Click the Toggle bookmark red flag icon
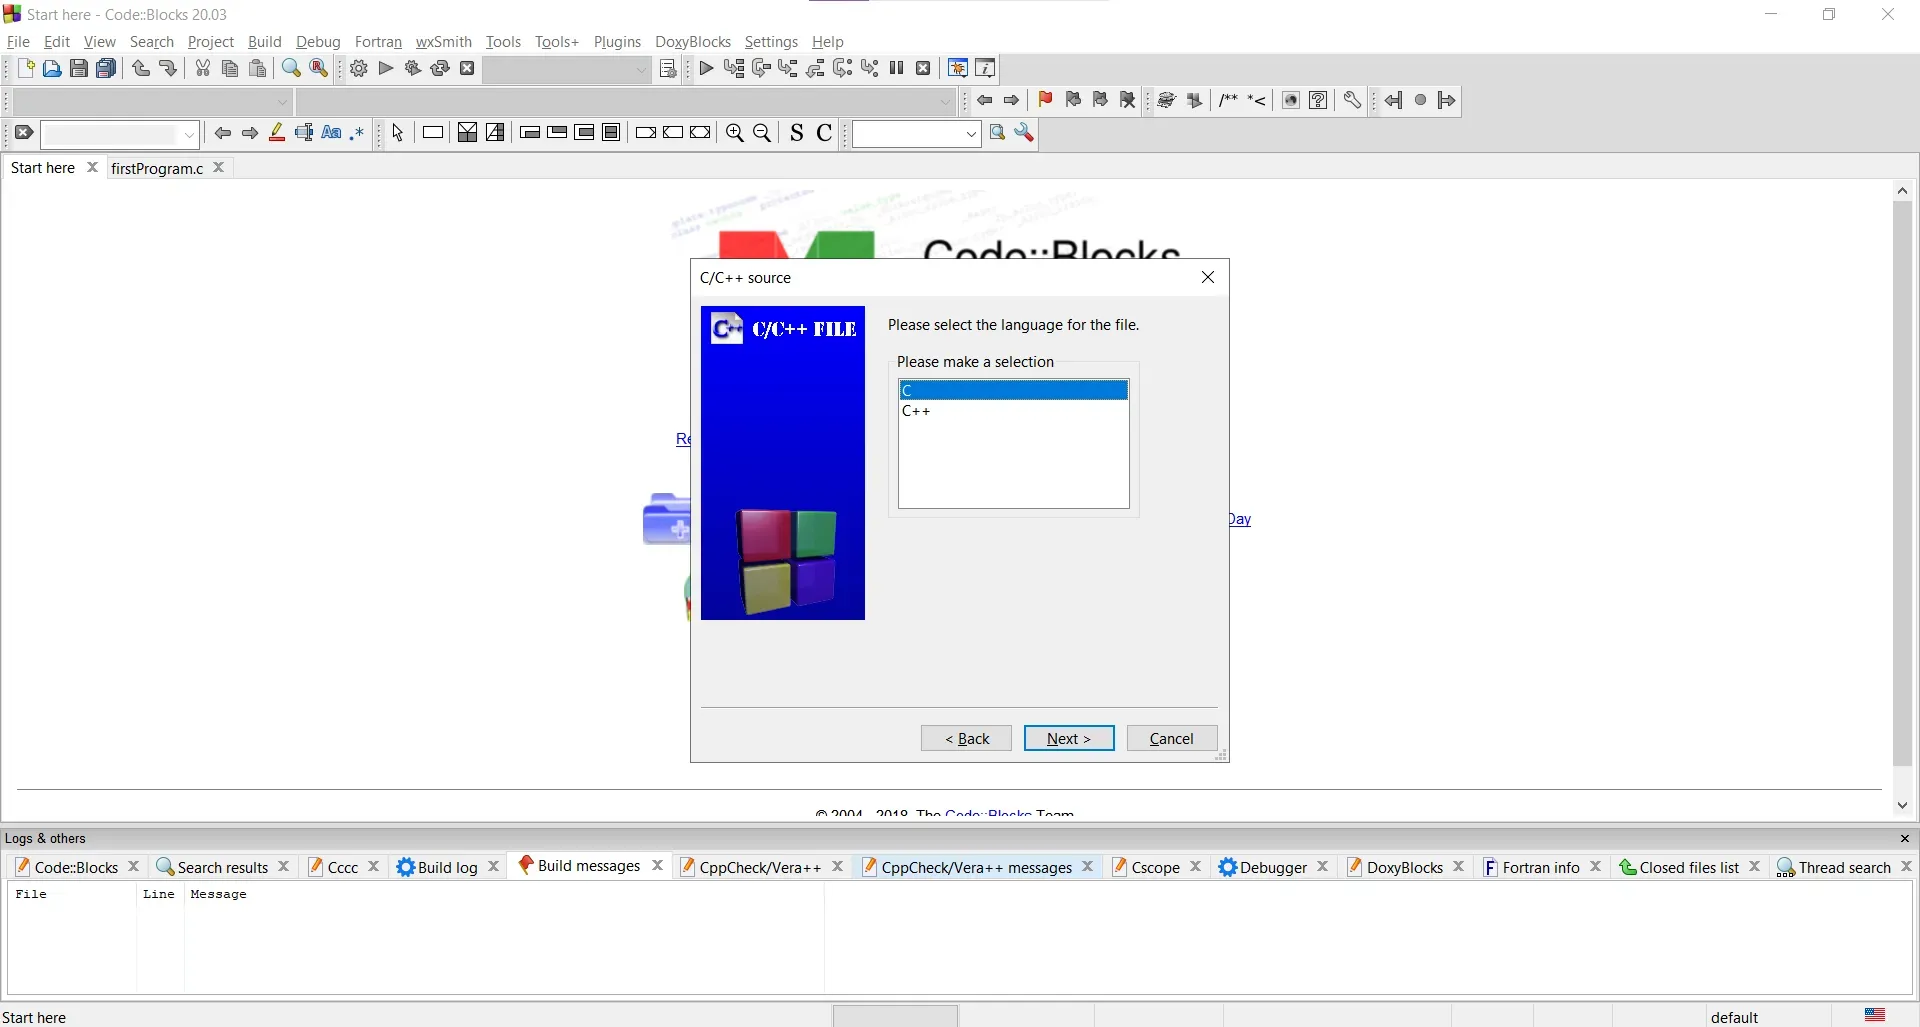 click(1046, 100)
